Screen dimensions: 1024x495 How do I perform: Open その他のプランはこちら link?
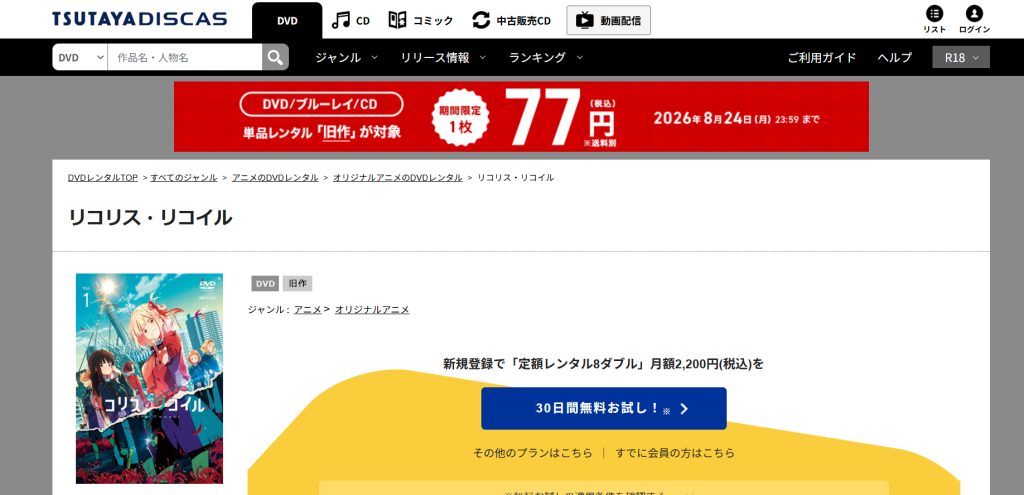click(533, 453)
